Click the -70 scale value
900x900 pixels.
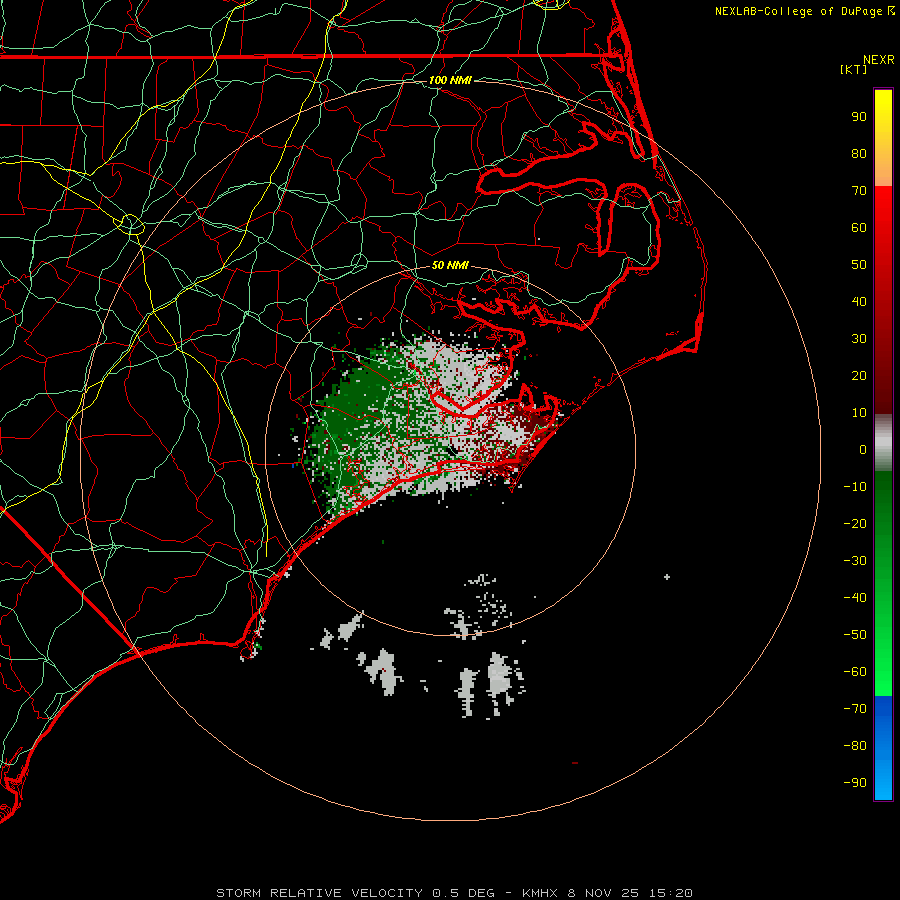click(x=855, y=709)
